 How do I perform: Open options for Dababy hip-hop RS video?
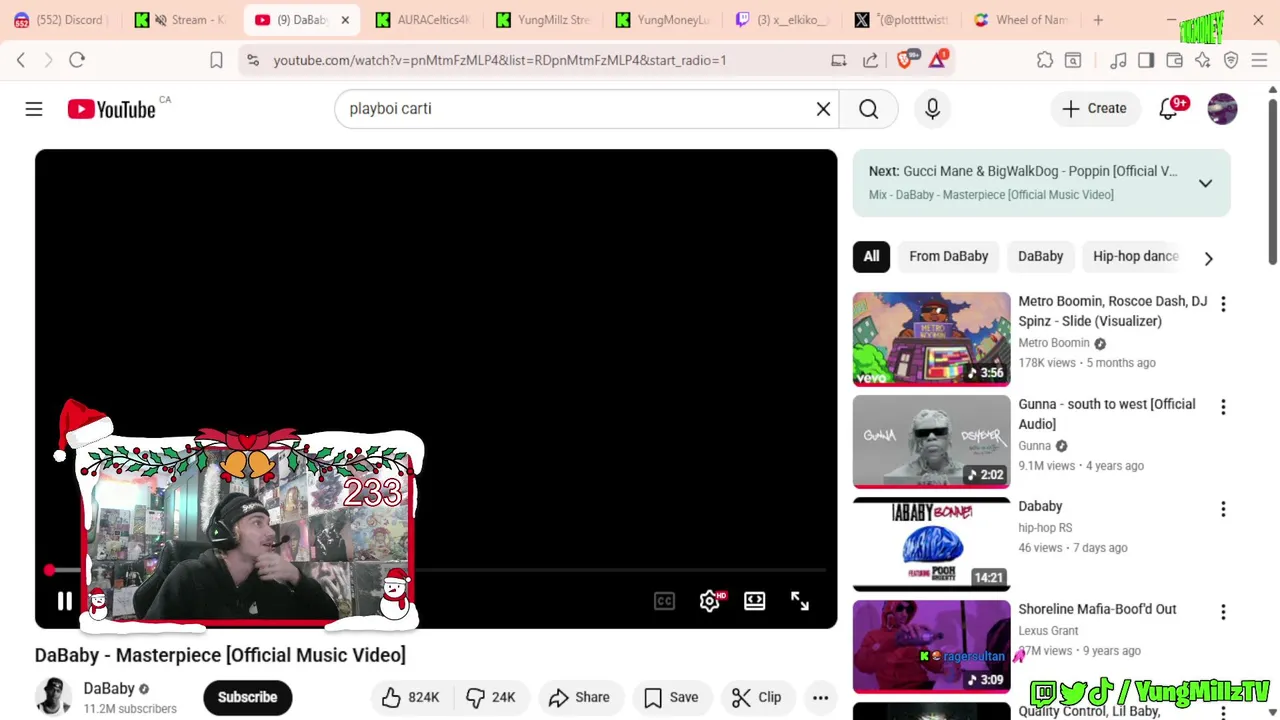1222,509
